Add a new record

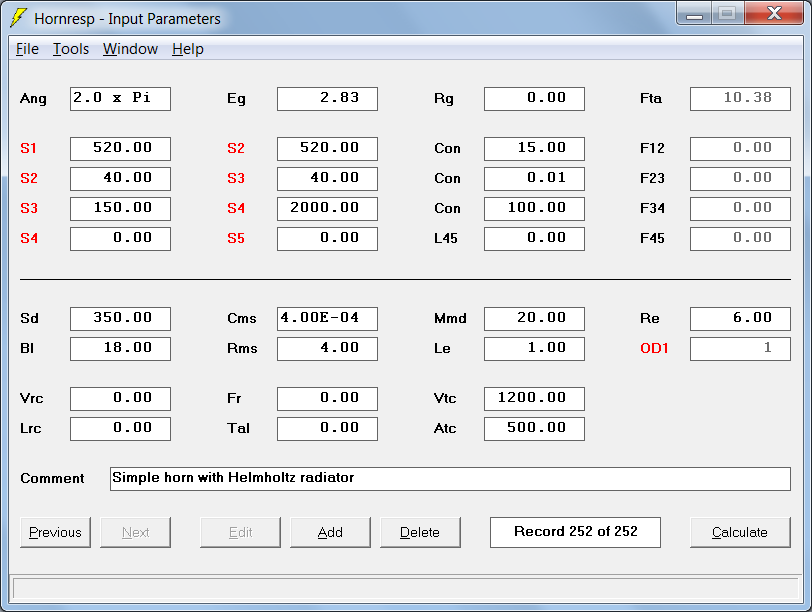point(330,532)
